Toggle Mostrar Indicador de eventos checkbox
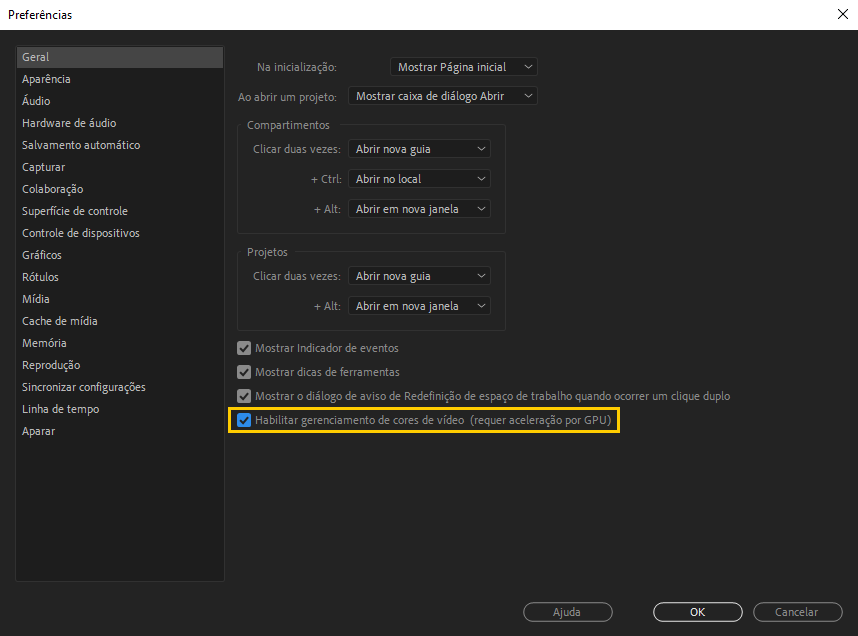Image resolution: width=858 pixels, height=636 pixels. 243,348
